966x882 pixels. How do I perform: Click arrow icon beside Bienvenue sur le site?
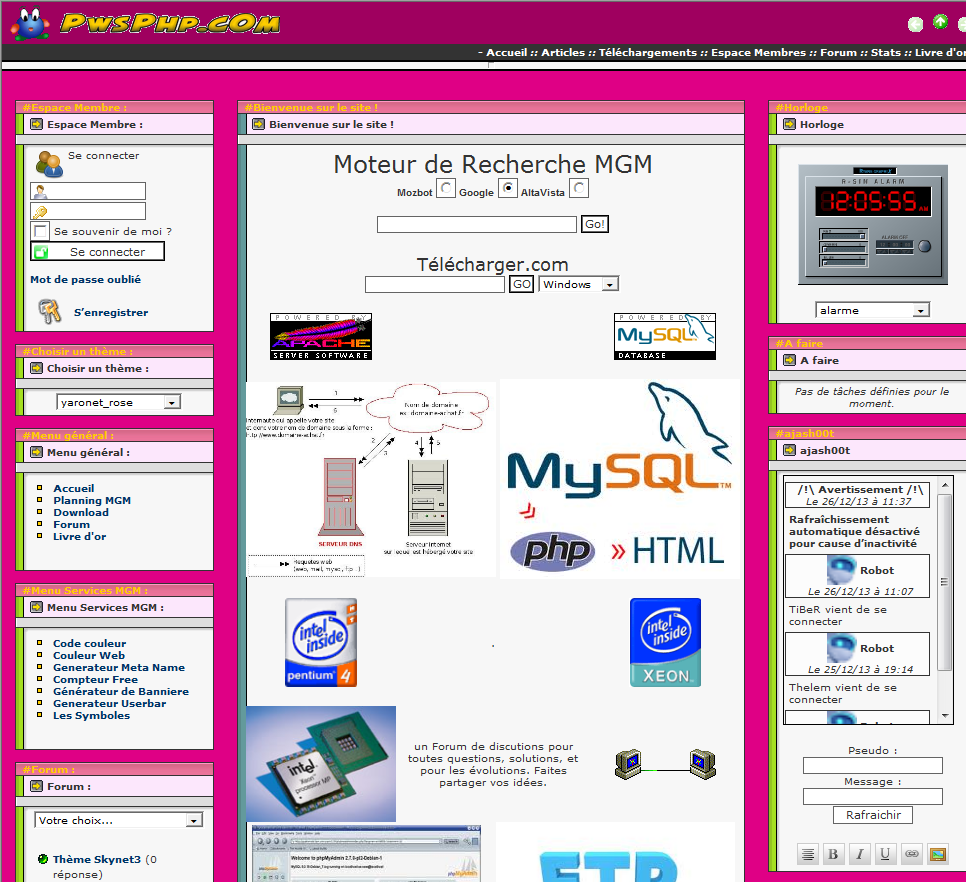[258, 124]
